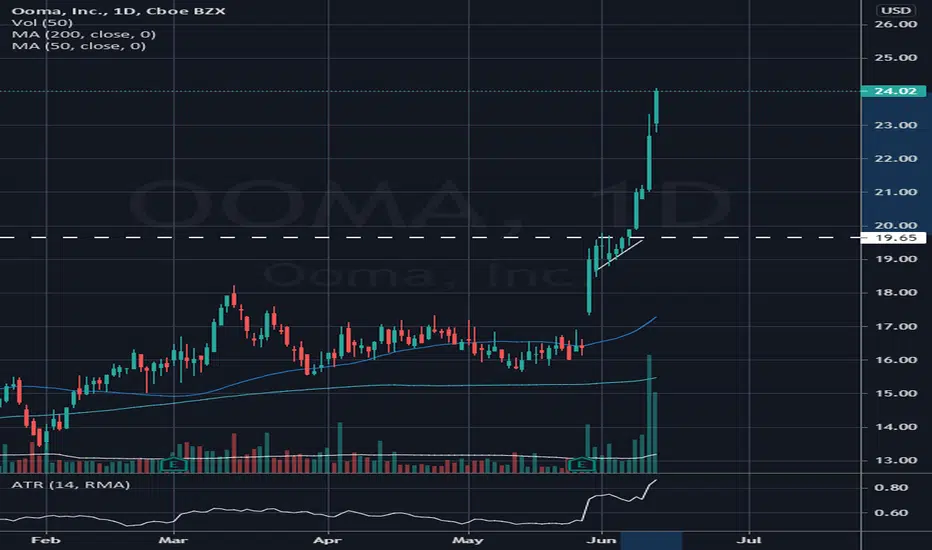Select the small white trendline under June candles
The width and height of the screenshot is (932, 550).
point(619,254)
